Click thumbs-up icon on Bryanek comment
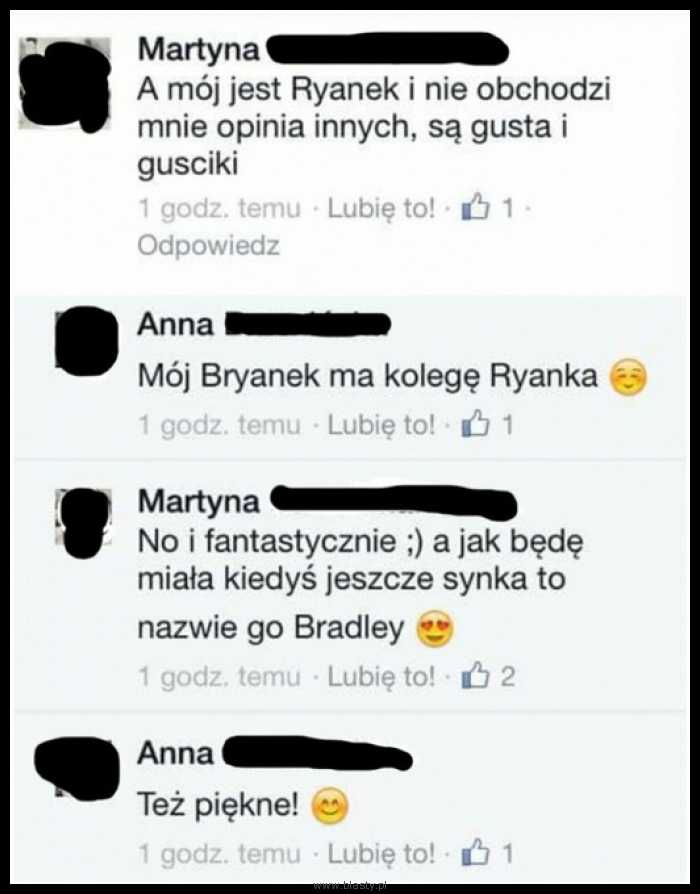Image resolution: width=700 pixels, height=894 pixels. [475, 425]
